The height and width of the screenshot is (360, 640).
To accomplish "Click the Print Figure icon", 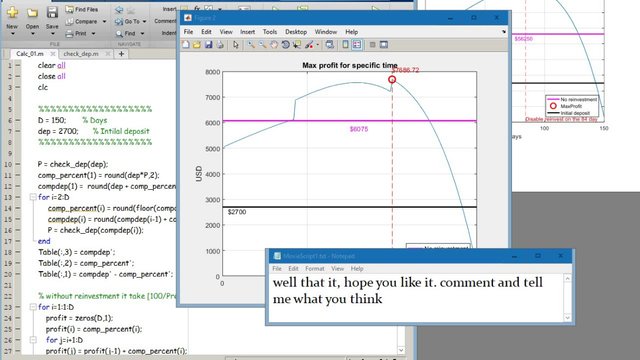I will (220, 44).
